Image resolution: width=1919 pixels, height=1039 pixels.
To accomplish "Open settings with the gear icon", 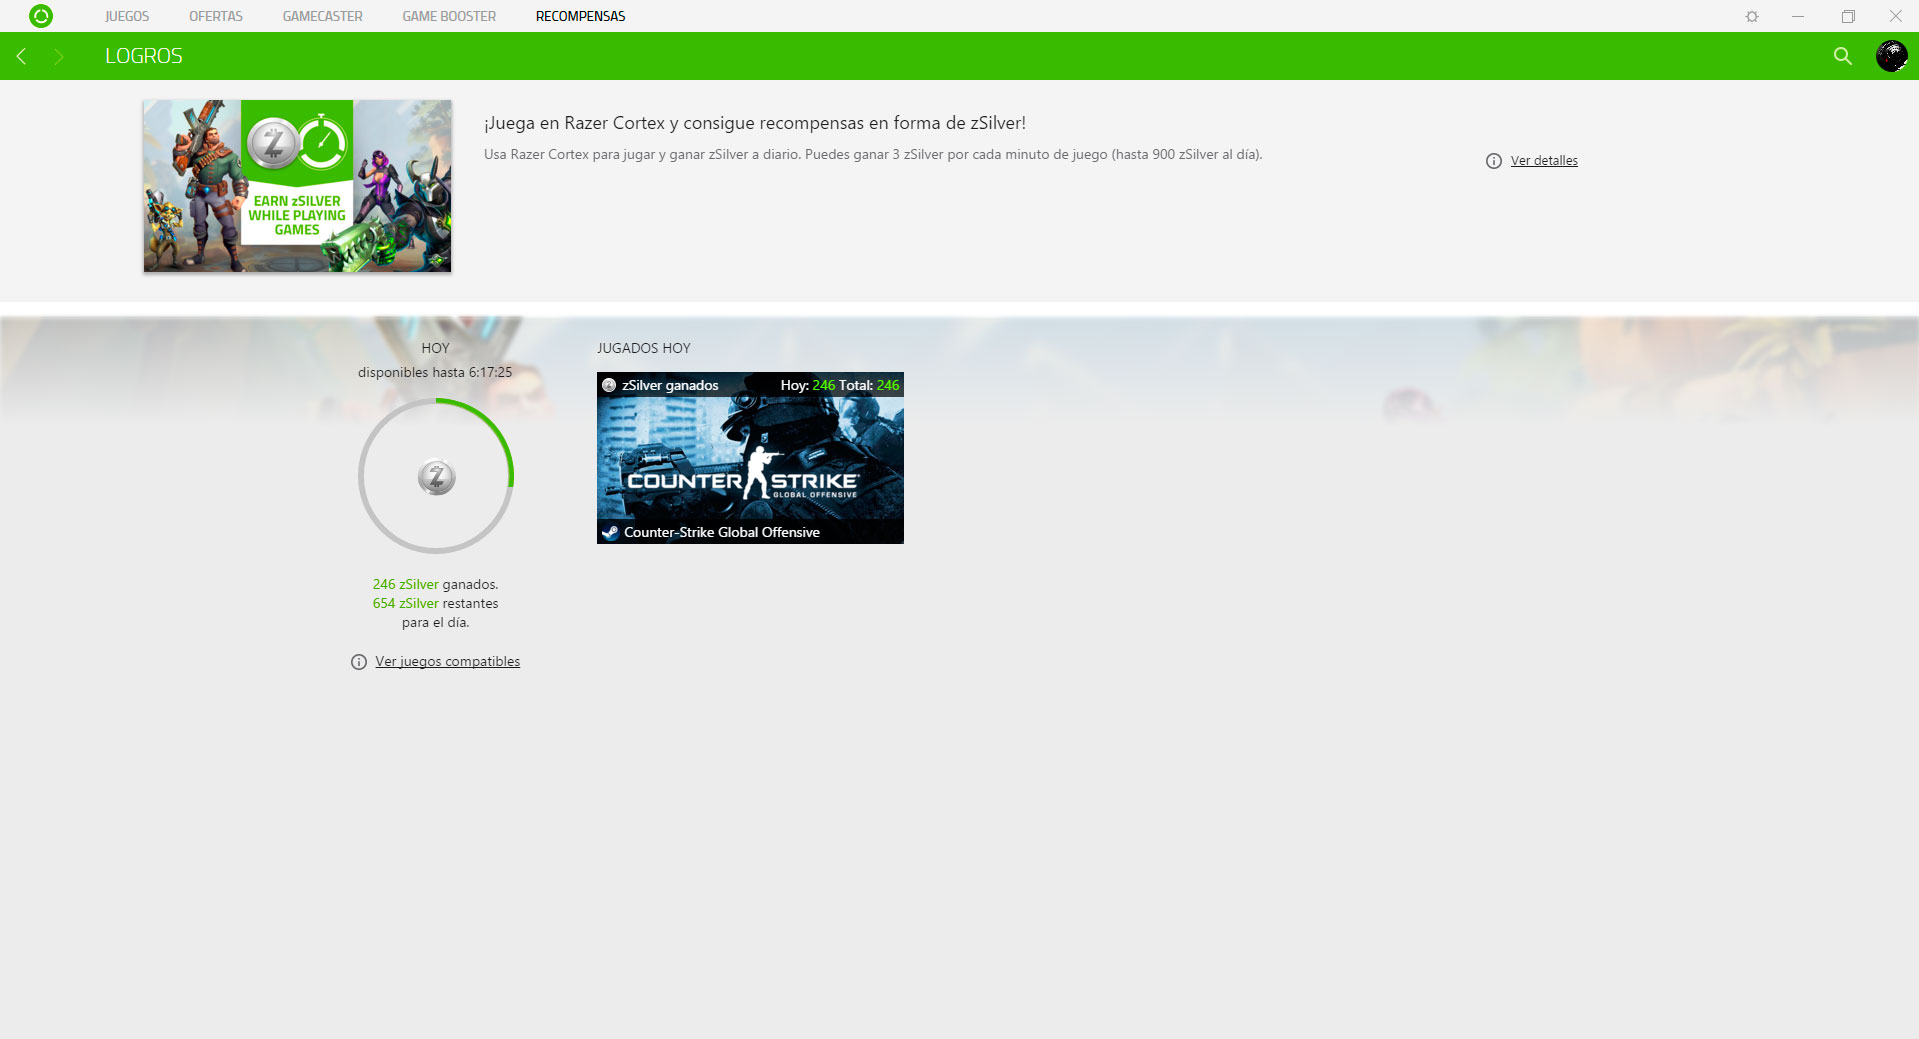I will pos(1752,16).
